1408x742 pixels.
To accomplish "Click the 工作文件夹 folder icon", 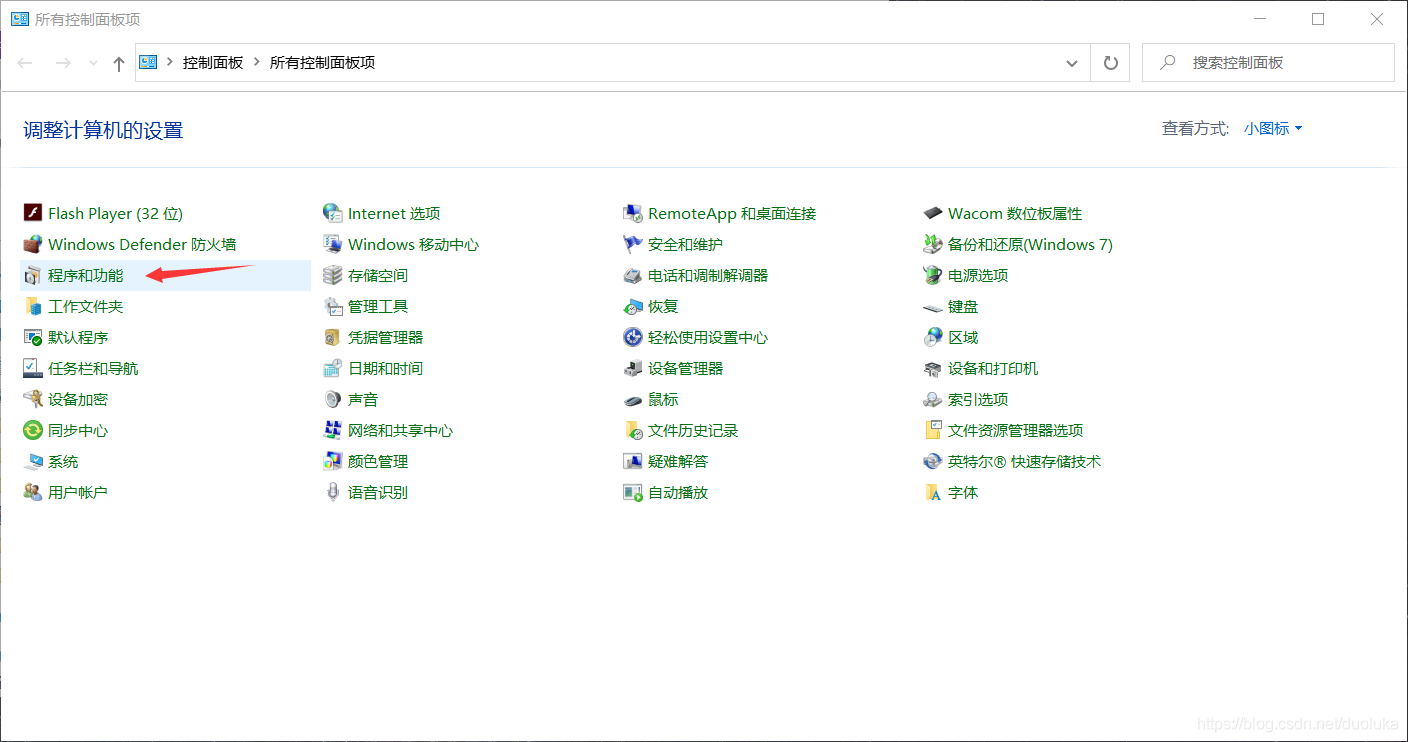I will 33,306.
